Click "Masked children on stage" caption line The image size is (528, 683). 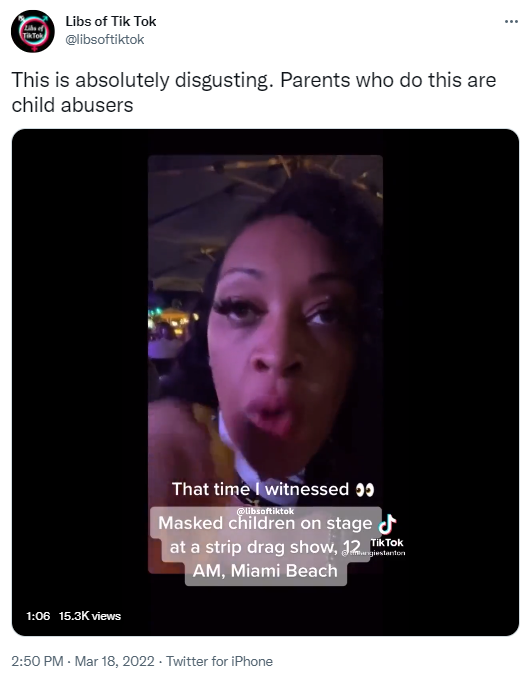click(265, 523)
